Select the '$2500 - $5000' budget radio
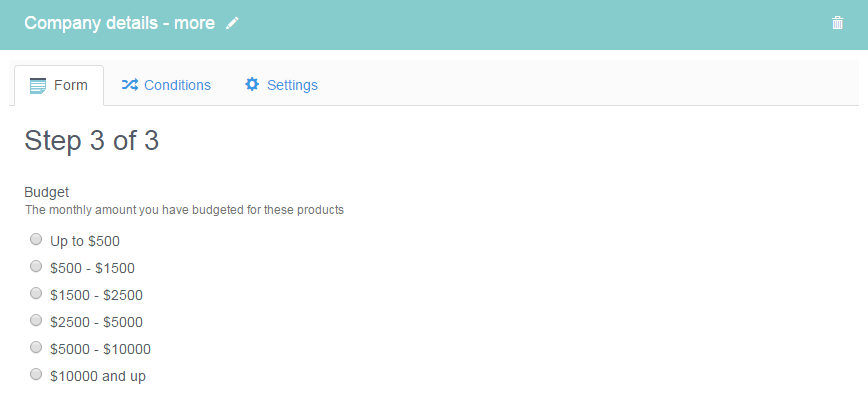 36,320
